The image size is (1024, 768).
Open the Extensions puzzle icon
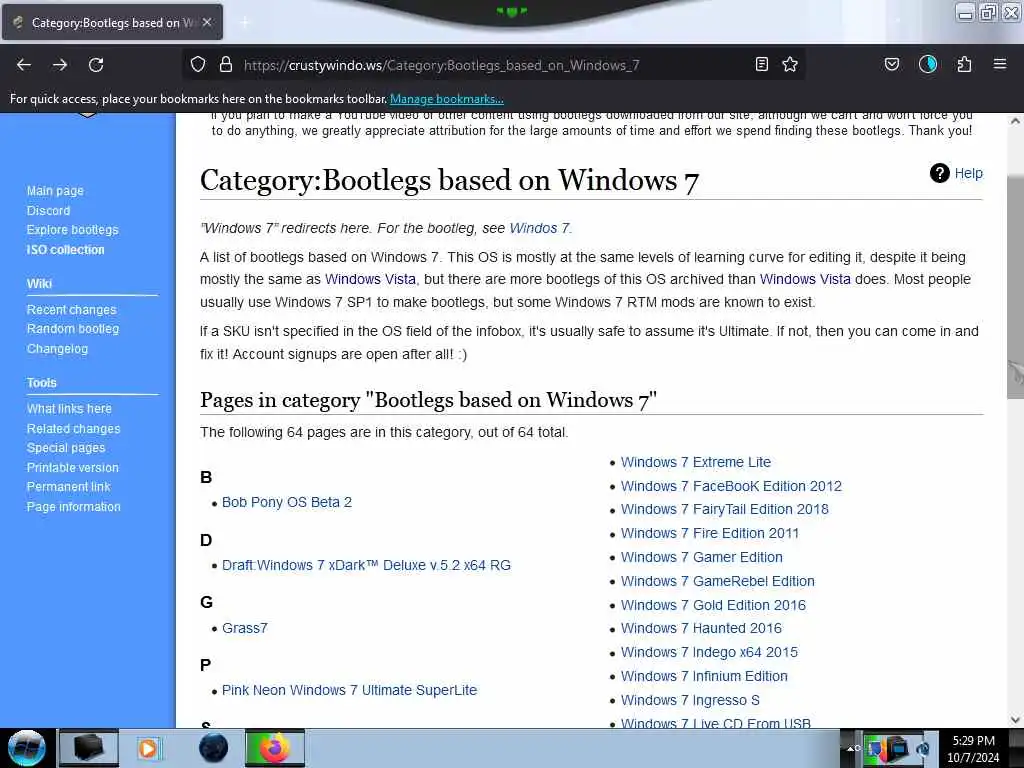coord(965,65)
